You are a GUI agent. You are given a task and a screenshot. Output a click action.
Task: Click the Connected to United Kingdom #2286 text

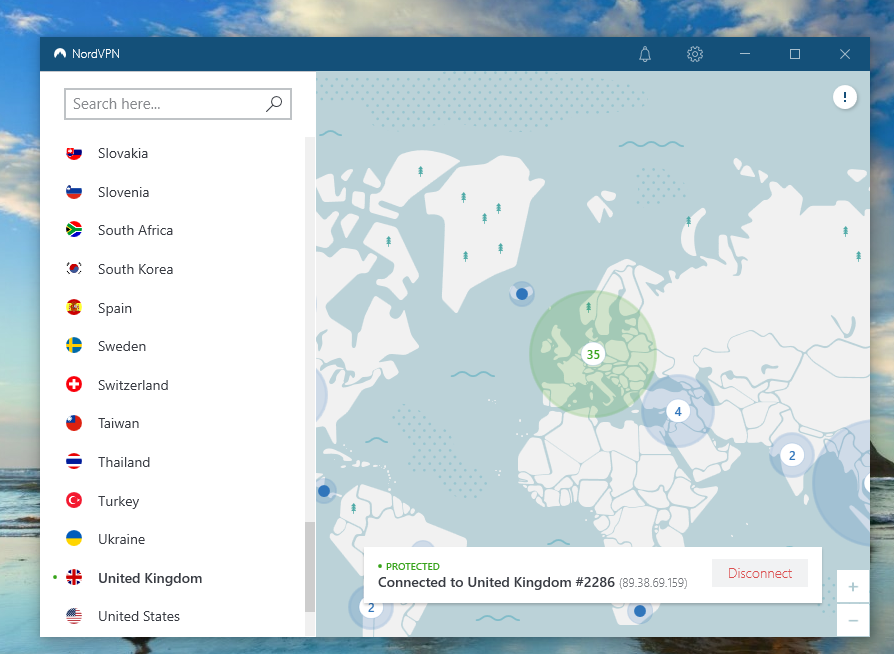[x=496, y=582]
